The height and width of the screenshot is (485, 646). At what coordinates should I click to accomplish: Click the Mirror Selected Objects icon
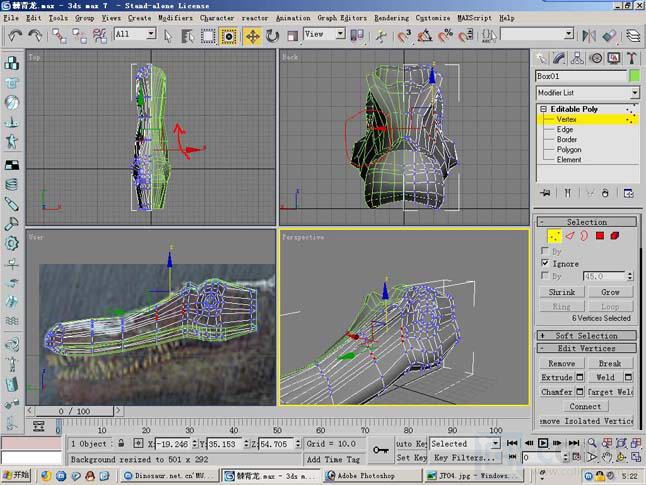[x=589, y=36]
